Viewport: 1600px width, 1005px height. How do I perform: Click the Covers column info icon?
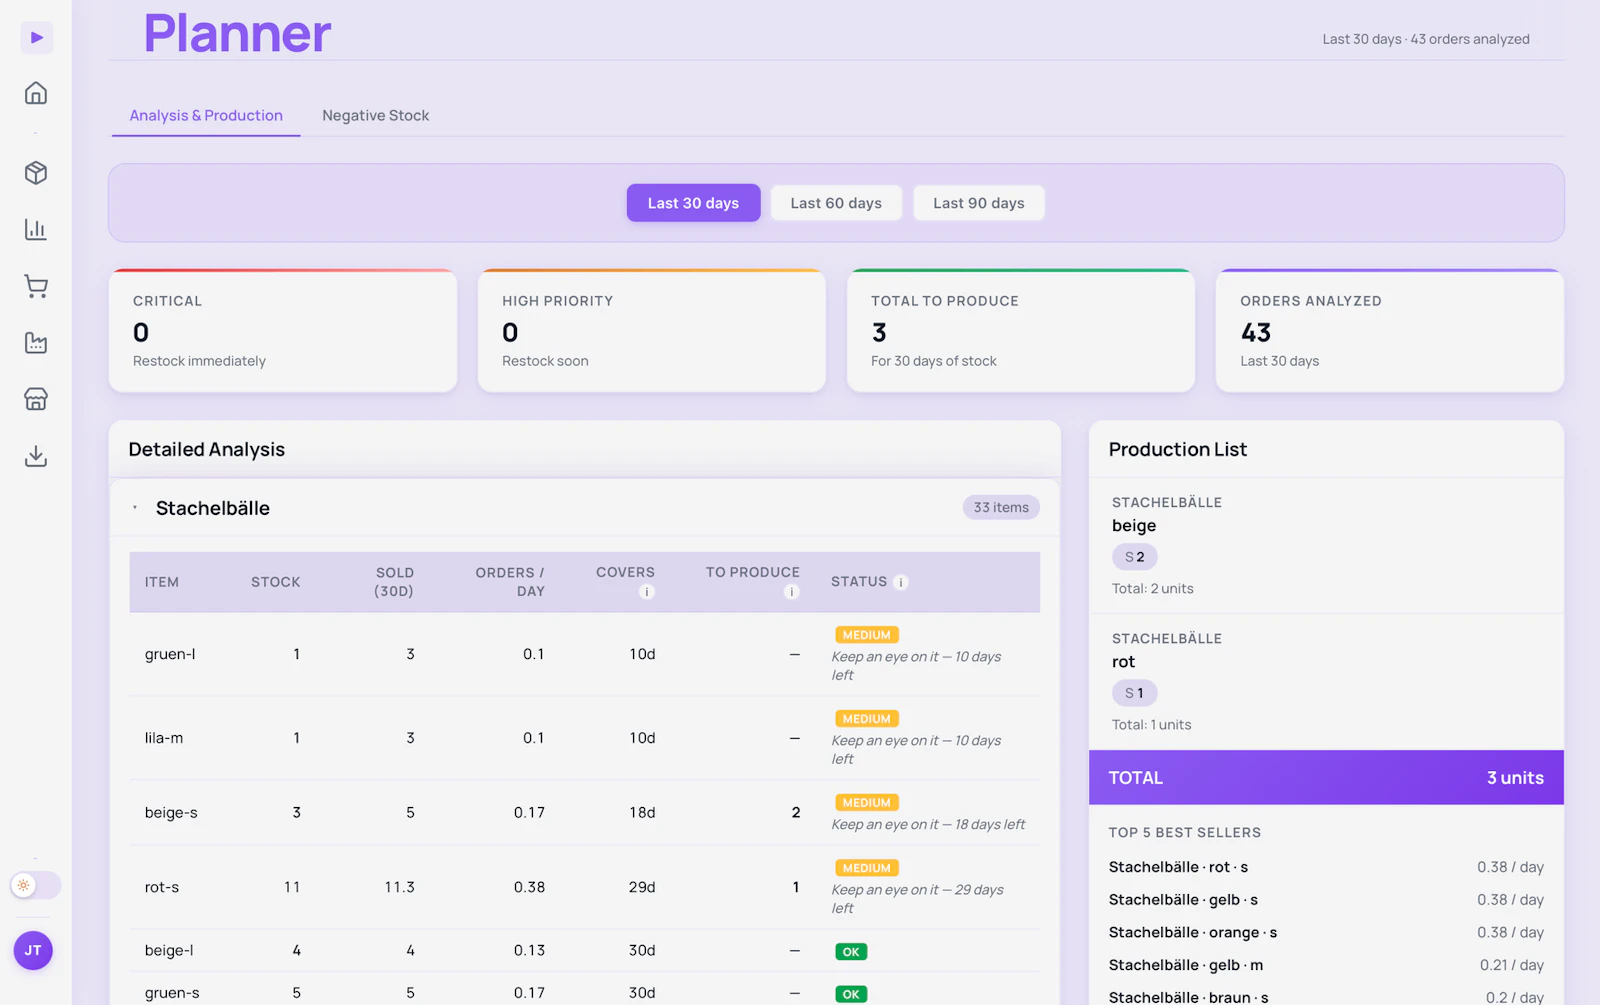(x=647, y=592)
